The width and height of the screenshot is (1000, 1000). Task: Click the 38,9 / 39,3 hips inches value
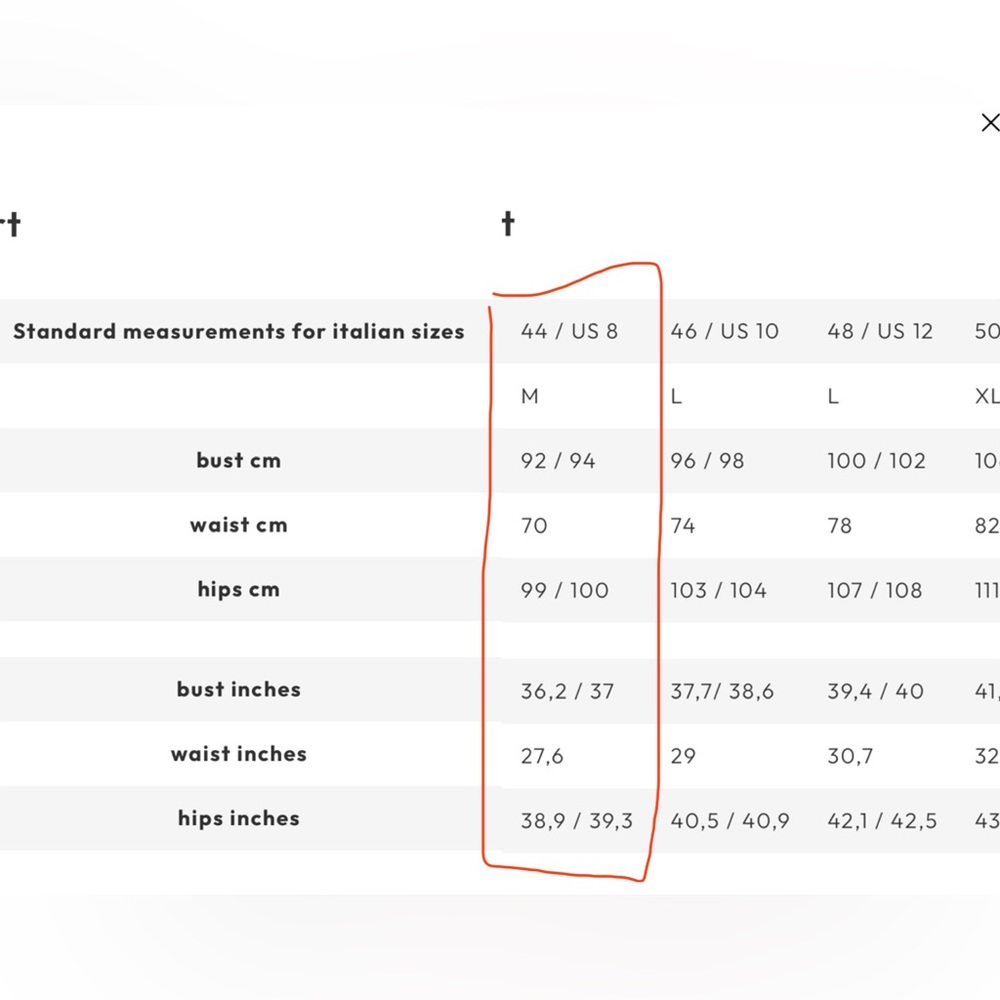coord(577,821)
